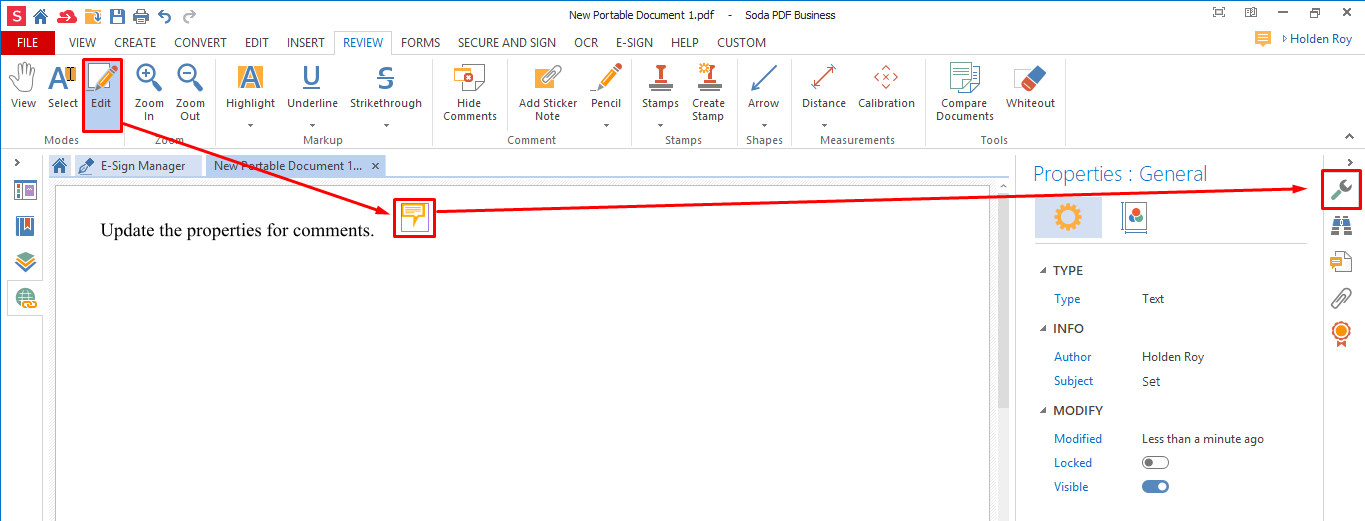Toggle the Visible switch off
Image resolution: width=1365 pixels, height=521 pixels.
1155,487
